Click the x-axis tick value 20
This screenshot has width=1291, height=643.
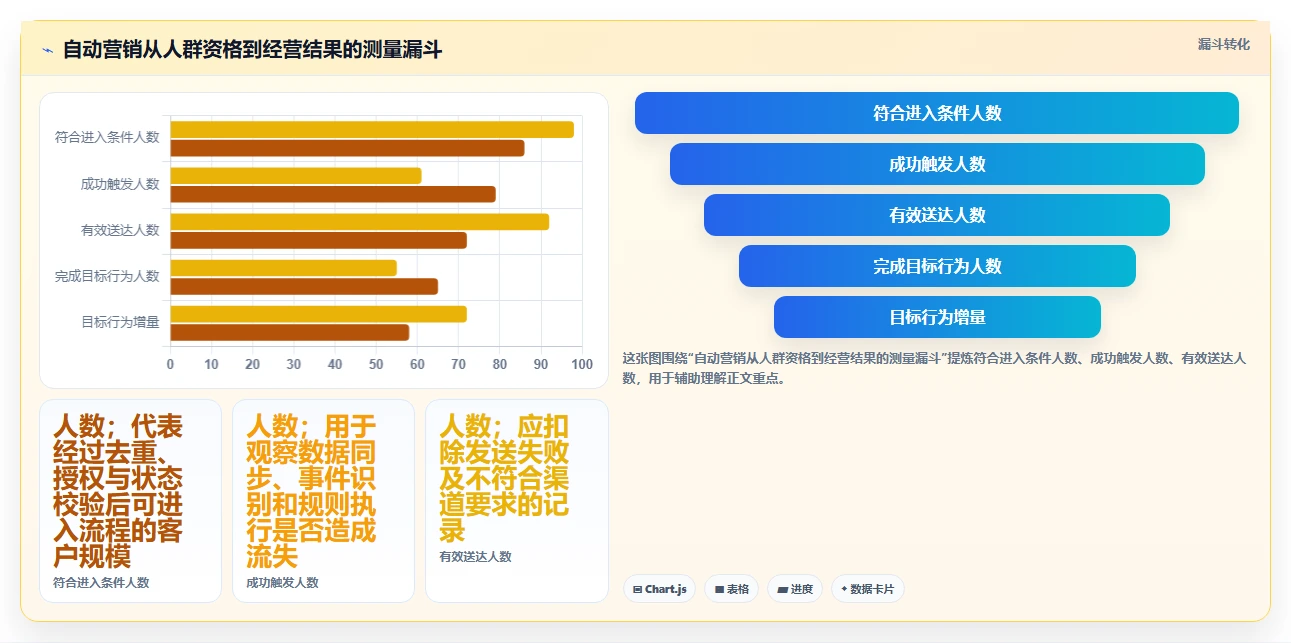pos(252,364)
